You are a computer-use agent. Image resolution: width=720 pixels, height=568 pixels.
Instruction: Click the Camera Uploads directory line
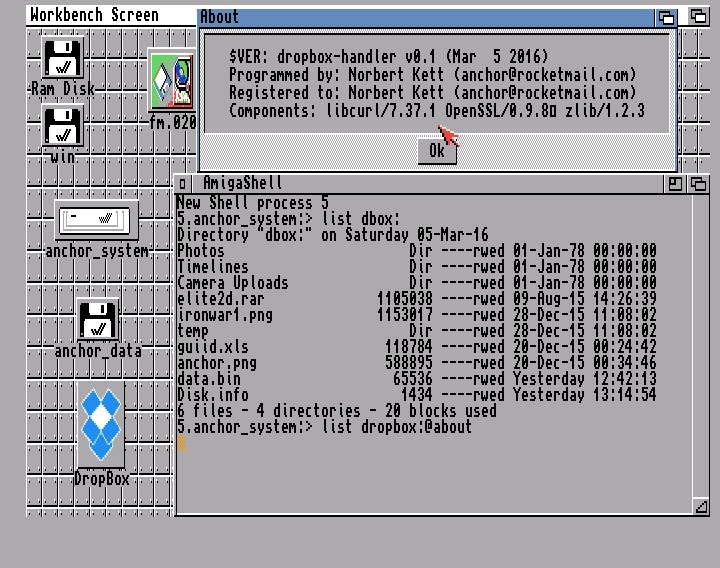[x=232, y=283]
